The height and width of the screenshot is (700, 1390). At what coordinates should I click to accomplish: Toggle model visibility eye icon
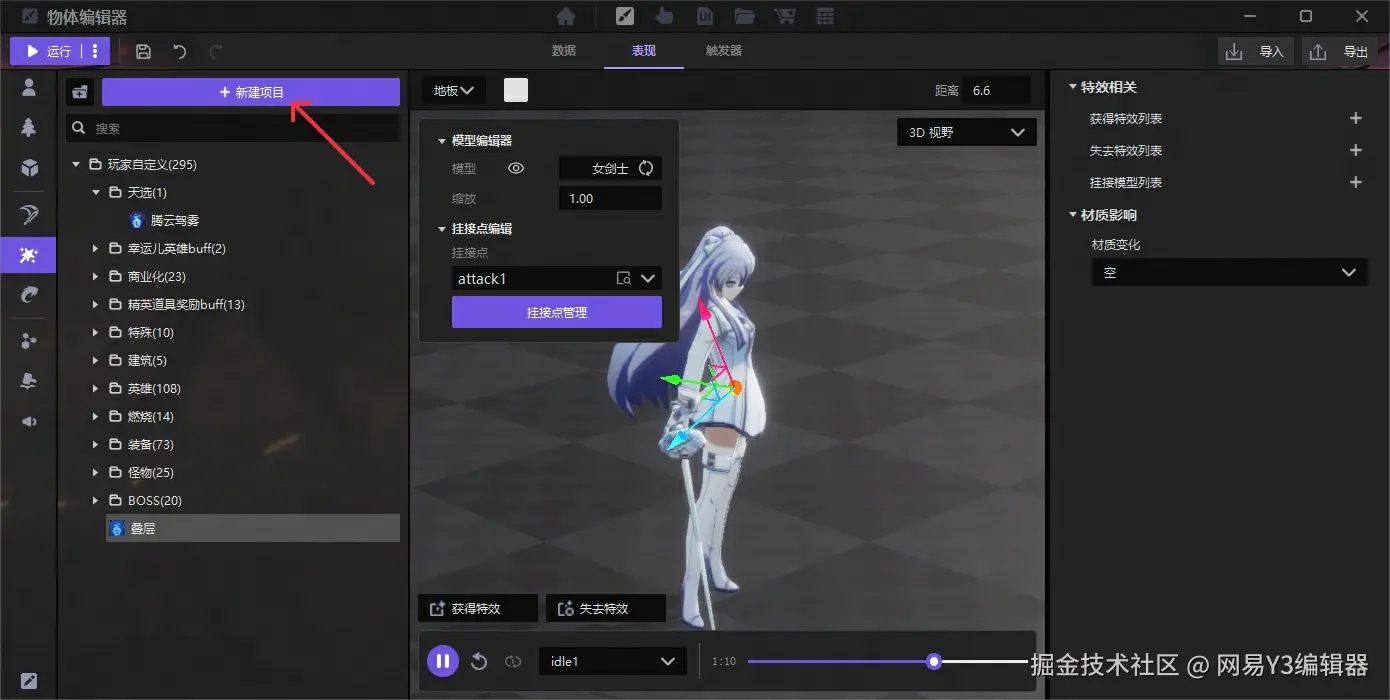516,168
